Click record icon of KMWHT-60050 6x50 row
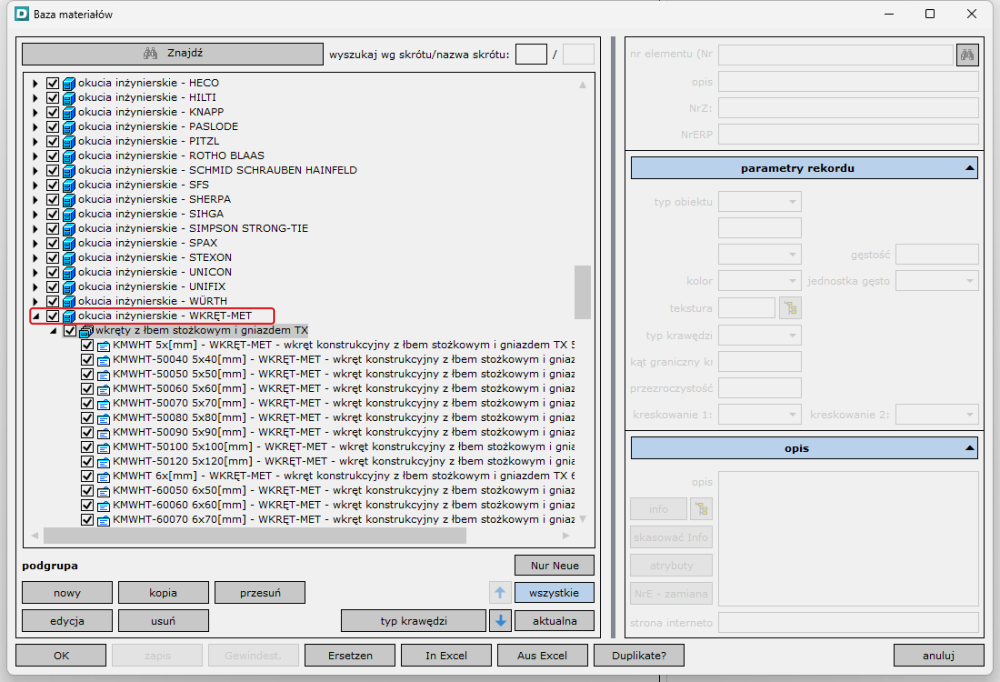The height and width of the screenshot is (682, 1000). (x=103, y=491)
